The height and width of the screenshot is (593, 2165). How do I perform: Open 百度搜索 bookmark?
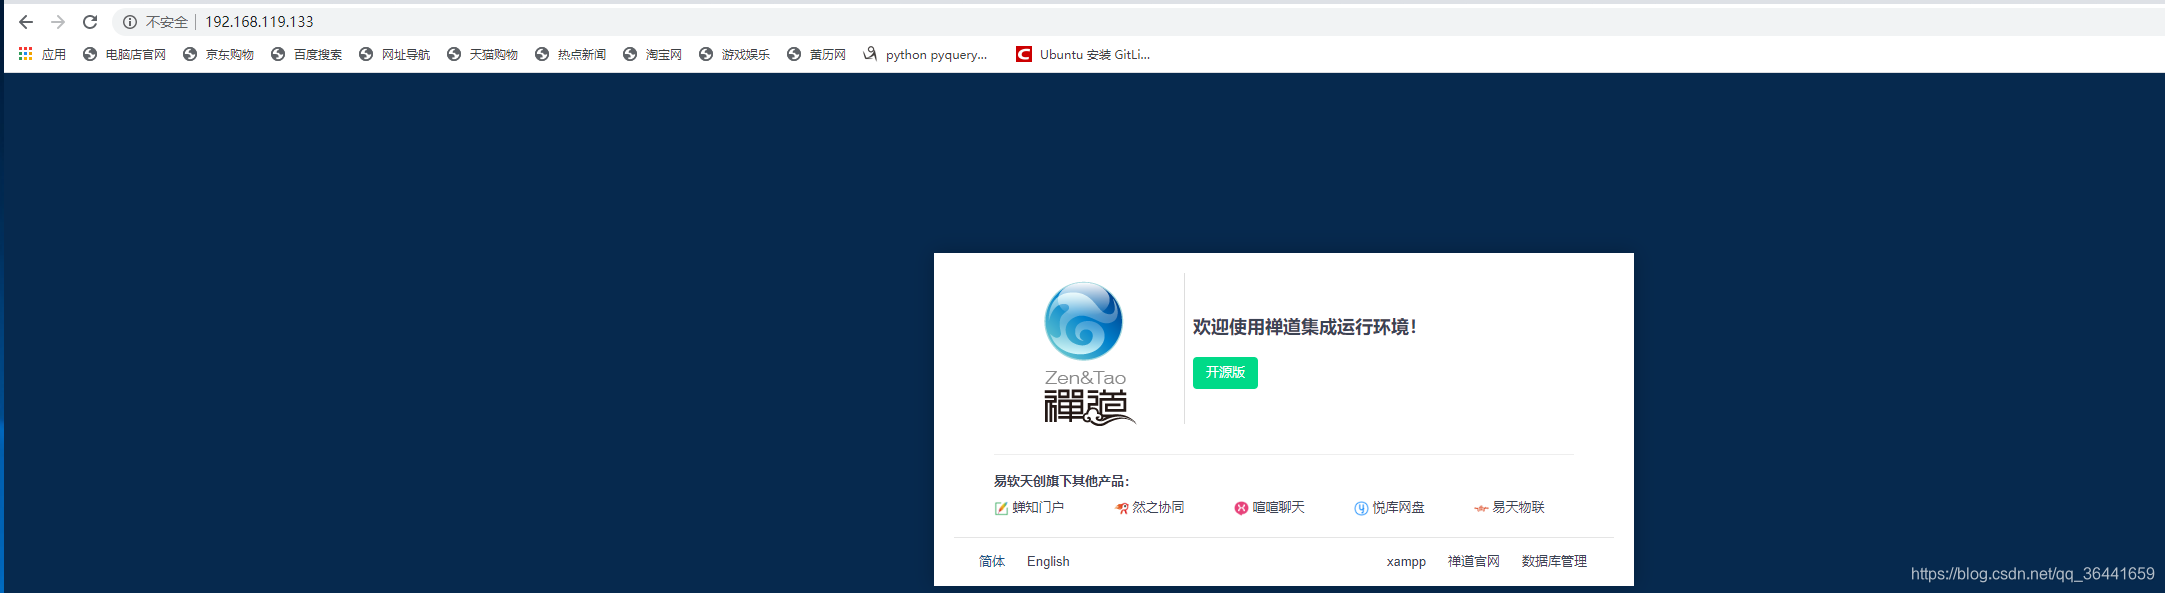pyautogui.click(x=306, y=54)
